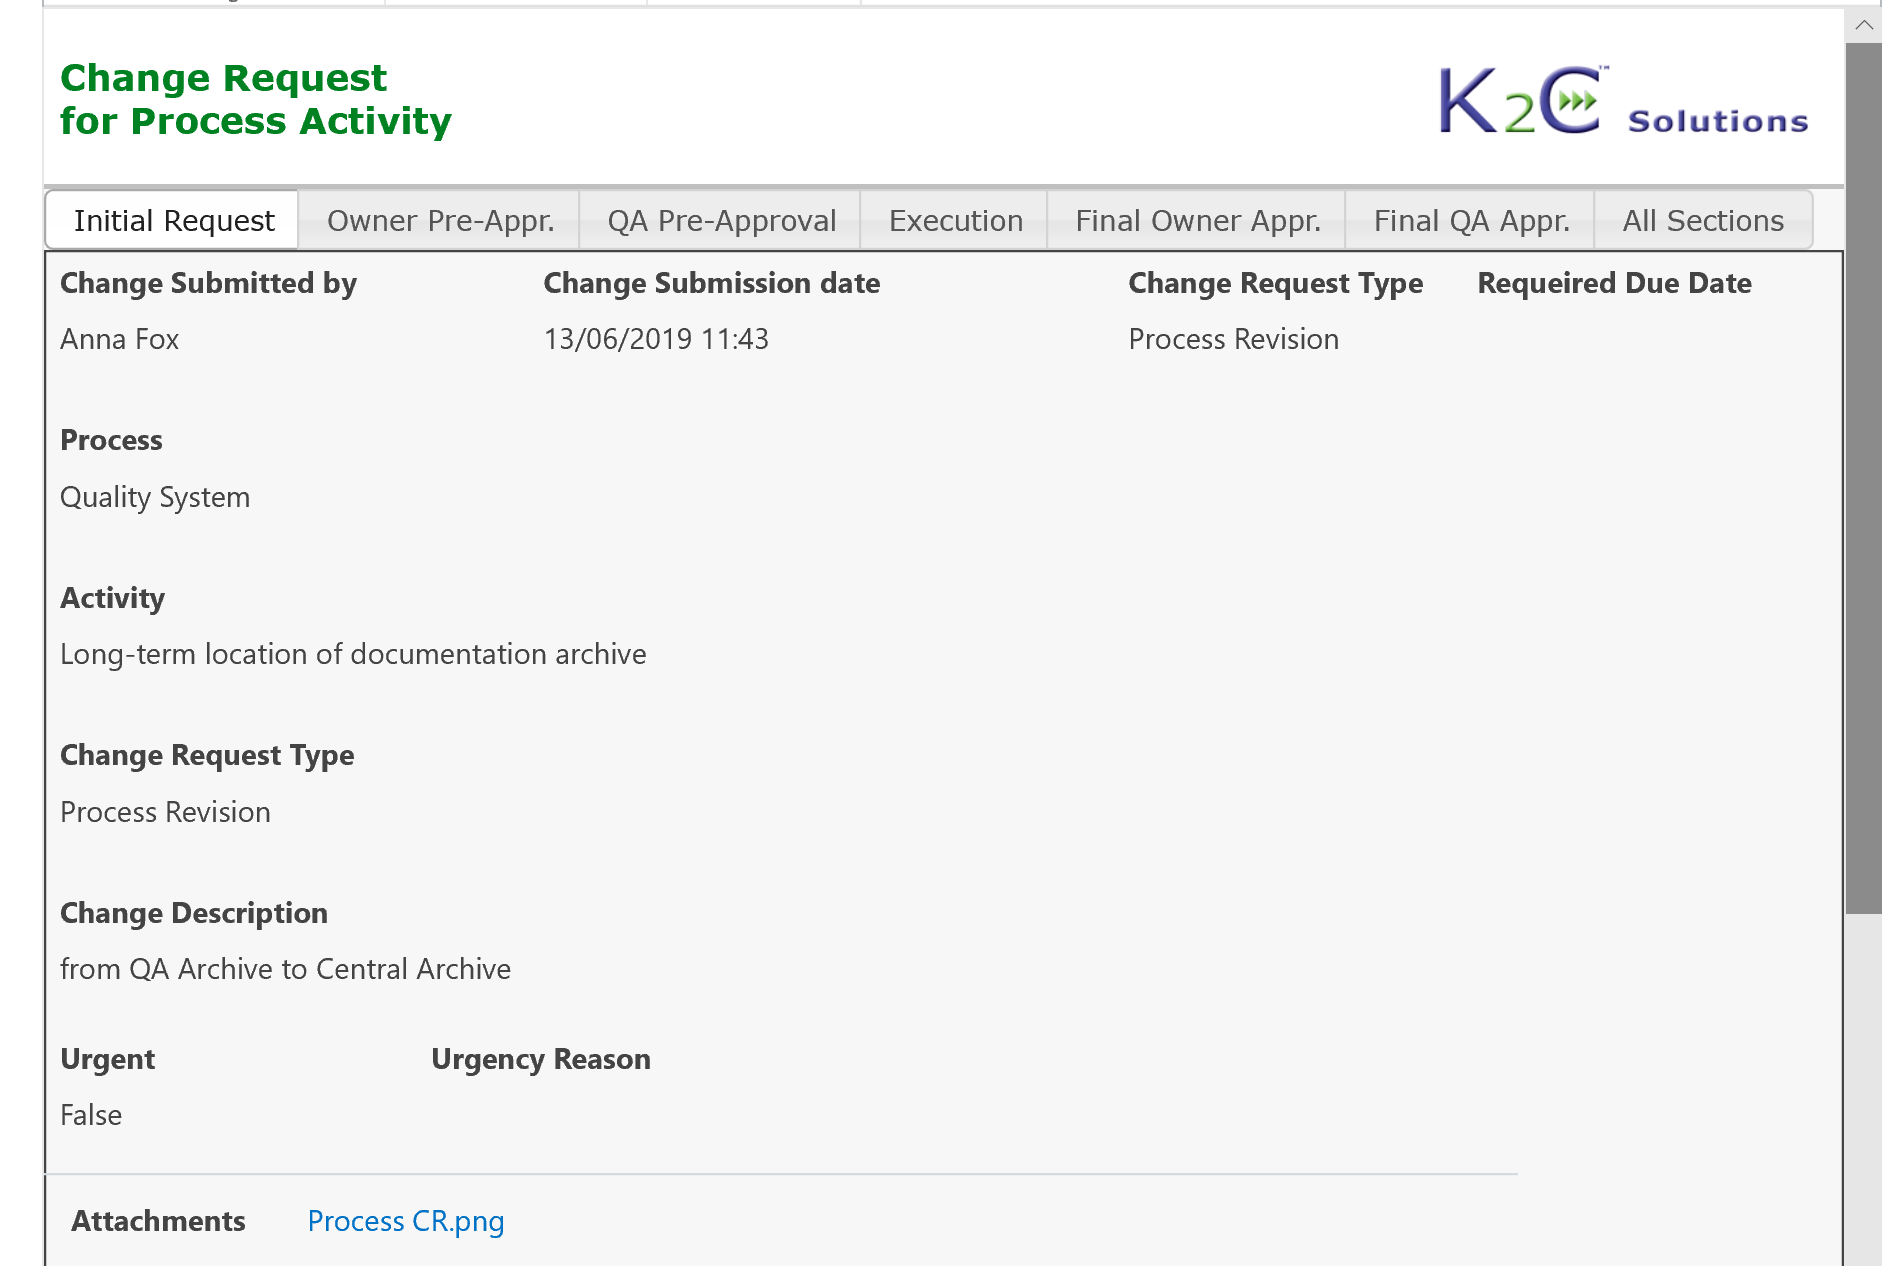Select the 'Anna Fox' submitter name
This screenshot has height=1266, width=1904.
click(119, 339)
